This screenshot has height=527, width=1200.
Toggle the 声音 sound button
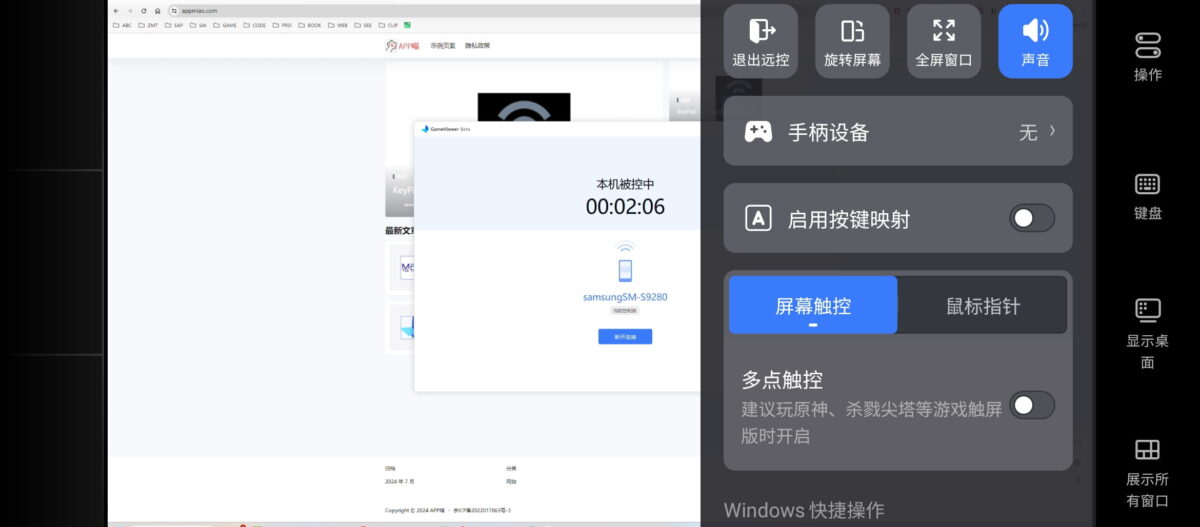tap(1035, 41)
